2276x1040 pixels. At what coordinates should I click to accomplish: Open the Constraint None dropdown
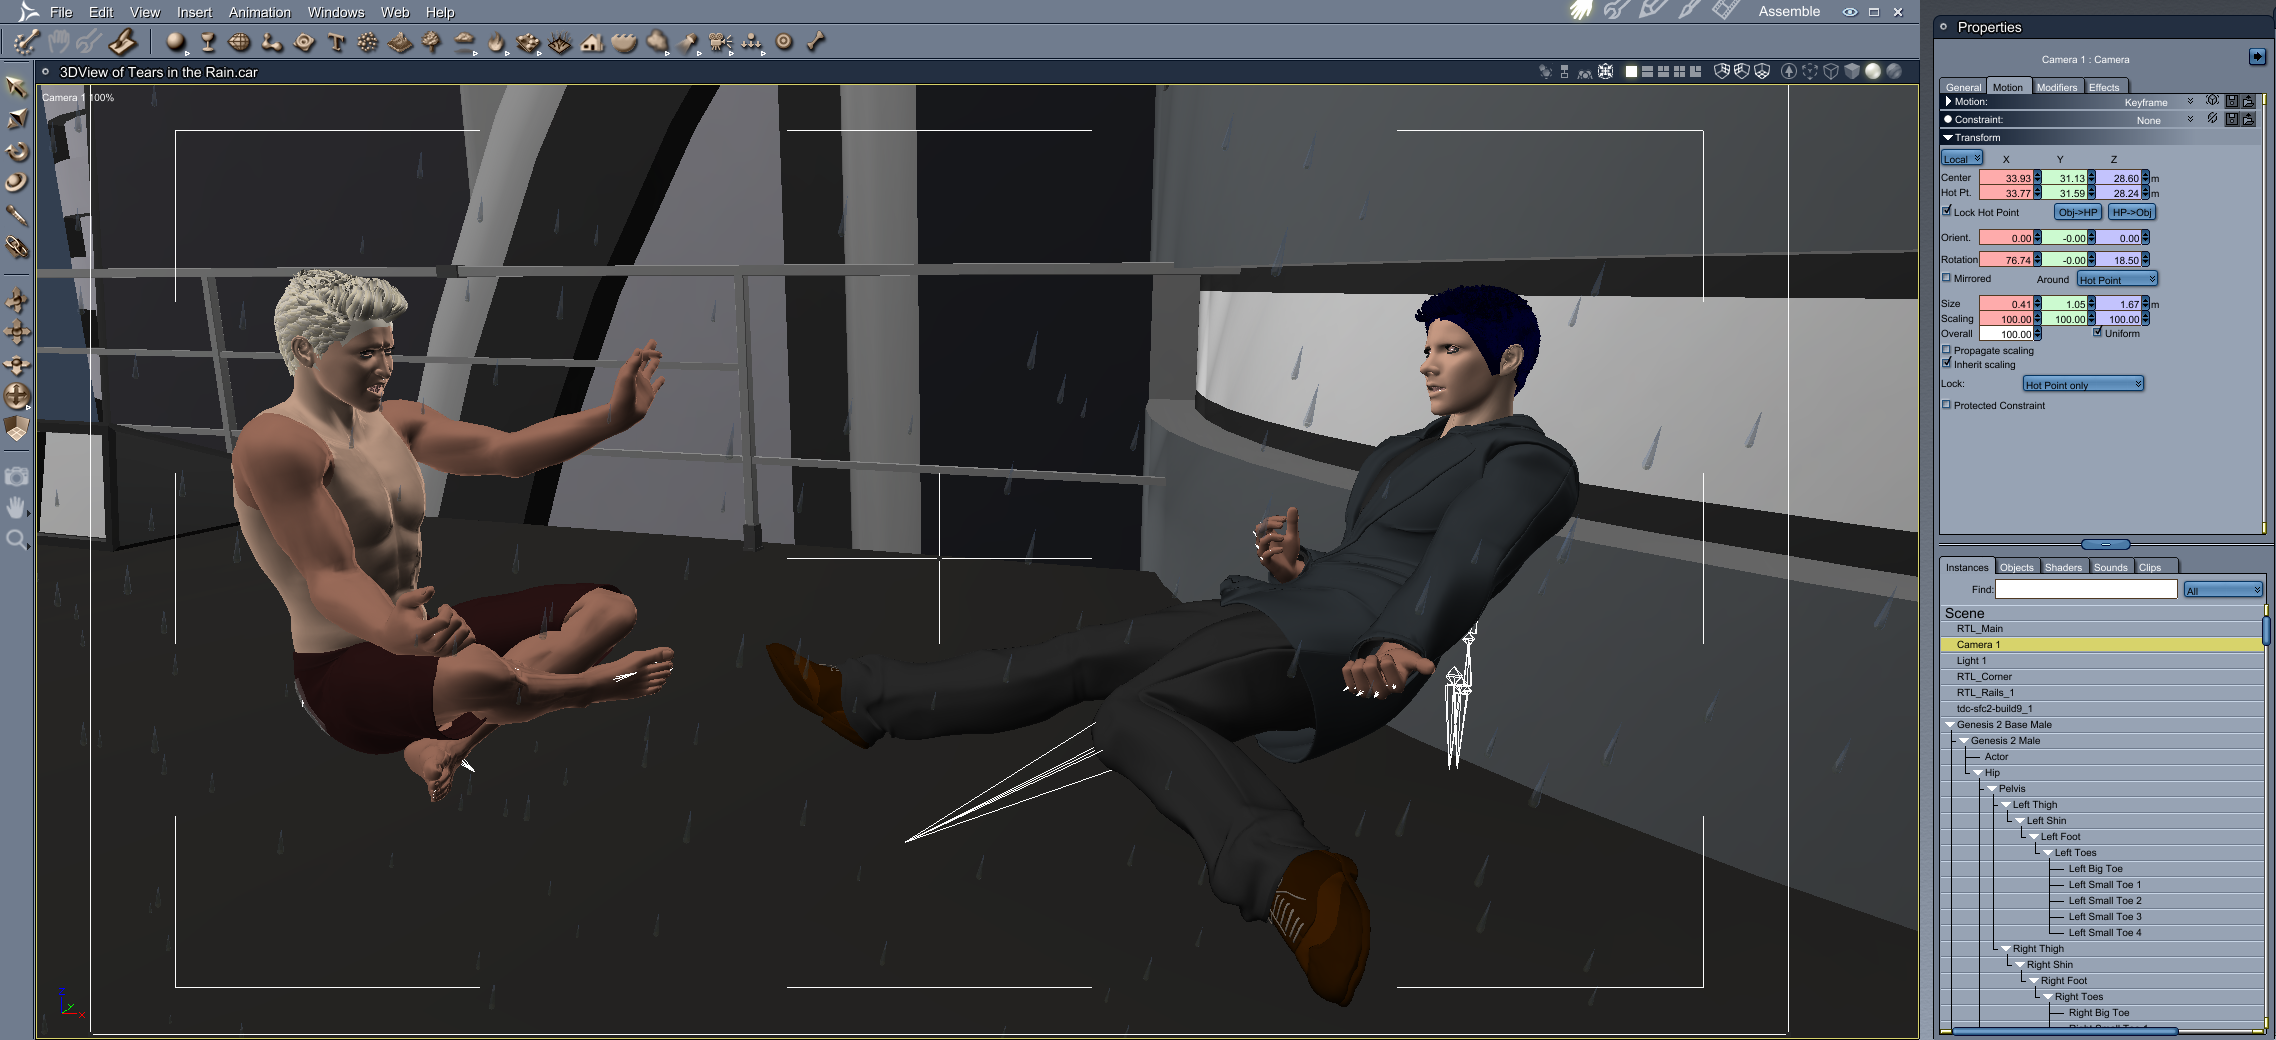[x=2163, y=120]
